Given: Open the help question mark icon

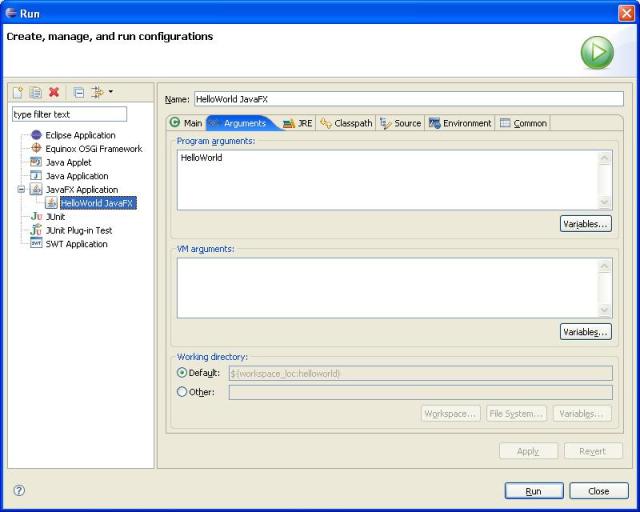Looking at the screenshot, I should [19, 490].
